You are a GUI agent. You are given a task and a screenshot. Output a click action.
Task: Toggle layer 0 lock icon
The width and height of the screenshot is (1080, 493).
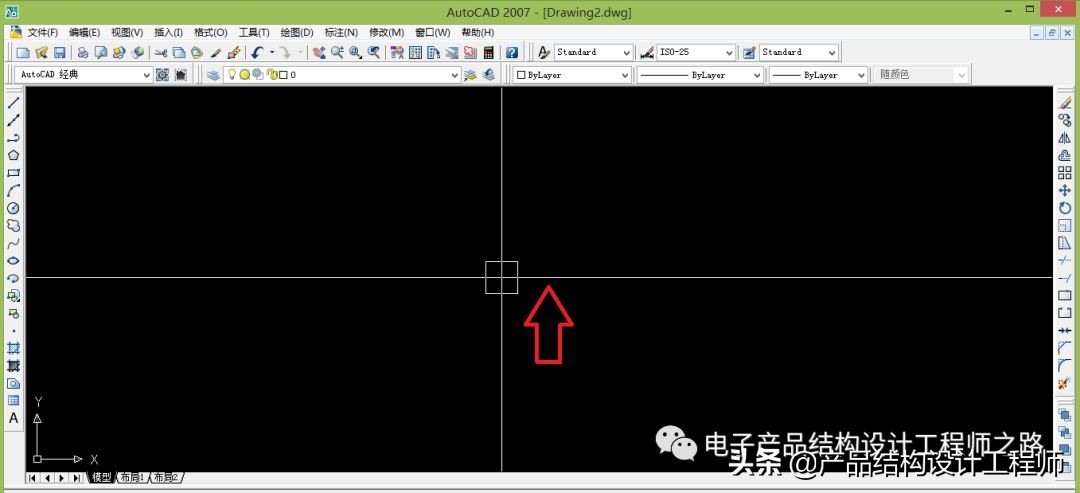click(271, 74)
